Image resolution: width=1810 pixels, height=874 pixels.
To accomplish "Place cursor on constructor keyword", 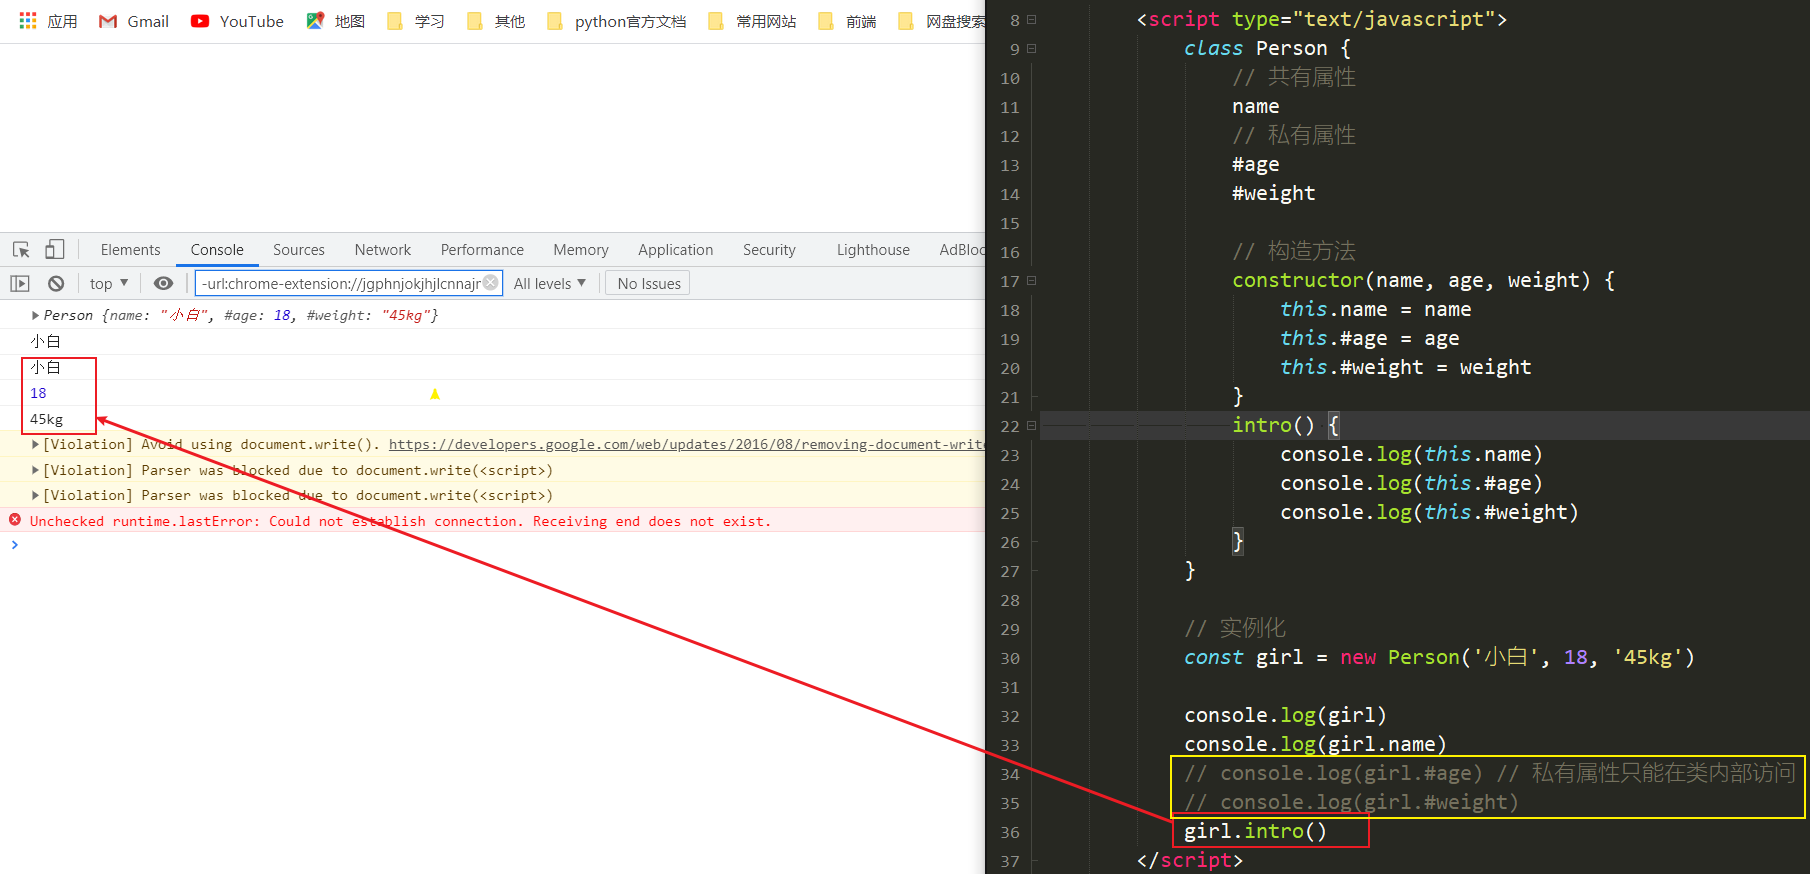I will (1297, 280).
